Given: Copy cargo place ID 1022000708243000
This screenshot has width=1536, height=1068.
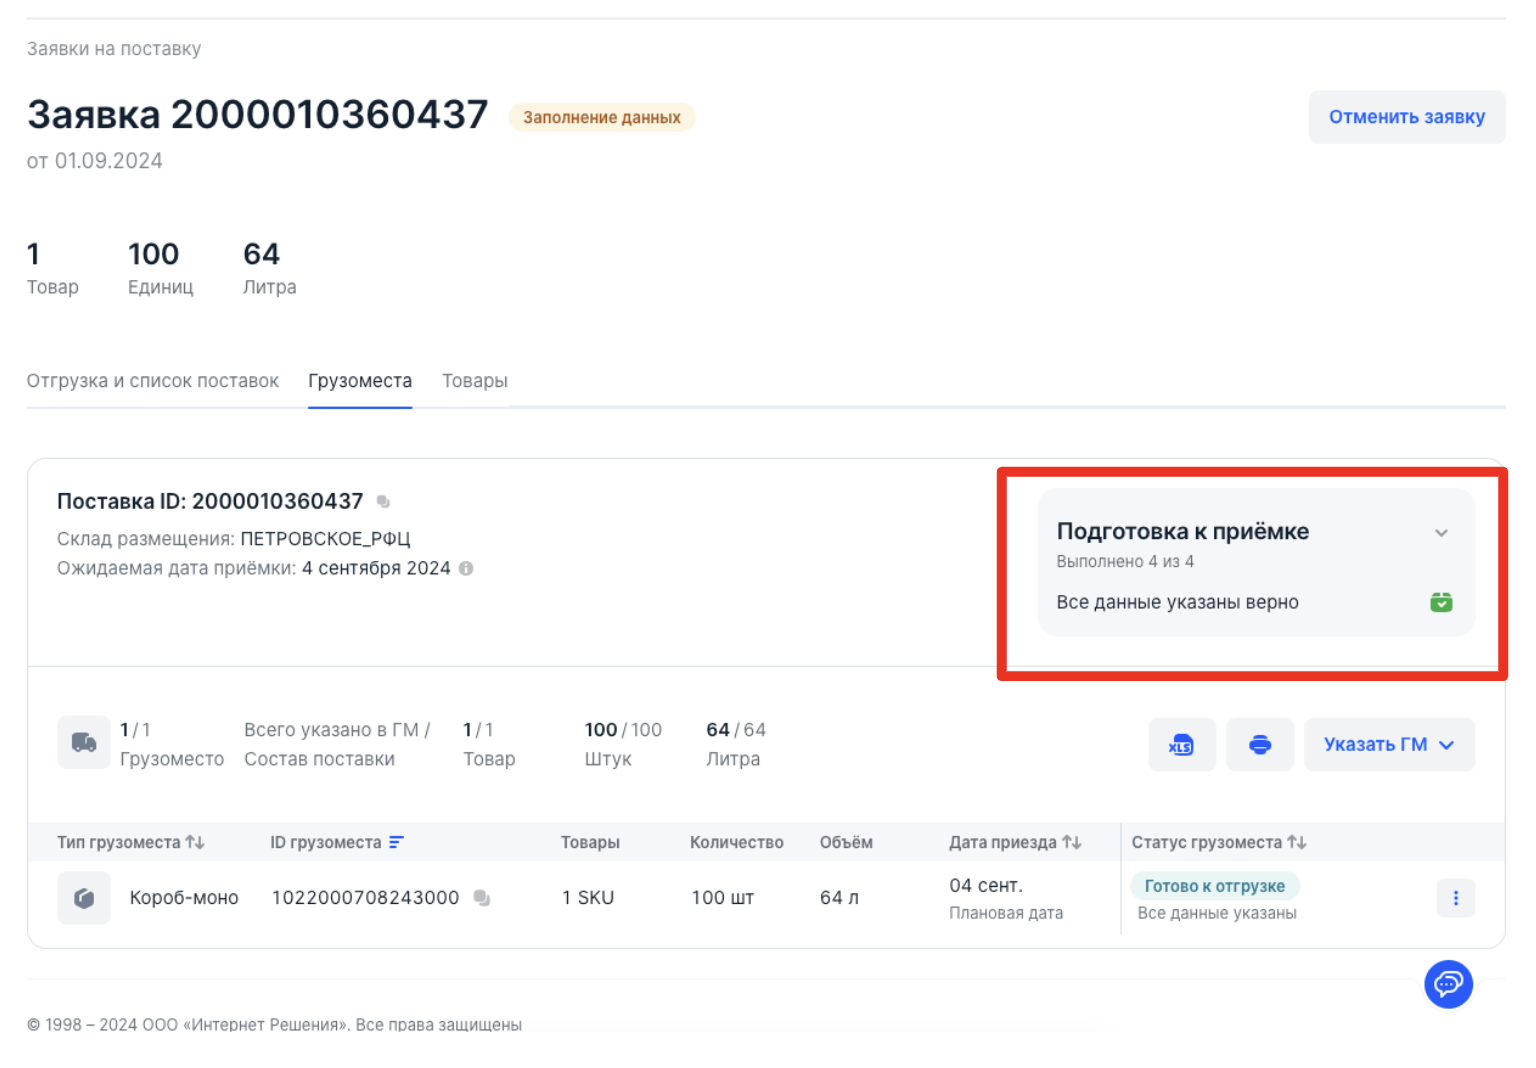Looking at the screenshot, I should pyautogui.click(x=482, y=898).
